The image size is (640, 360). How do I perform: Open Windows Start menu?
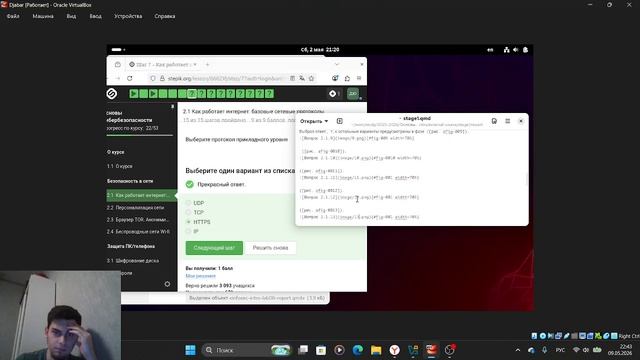pyautogui.click(x=190, y=350)
